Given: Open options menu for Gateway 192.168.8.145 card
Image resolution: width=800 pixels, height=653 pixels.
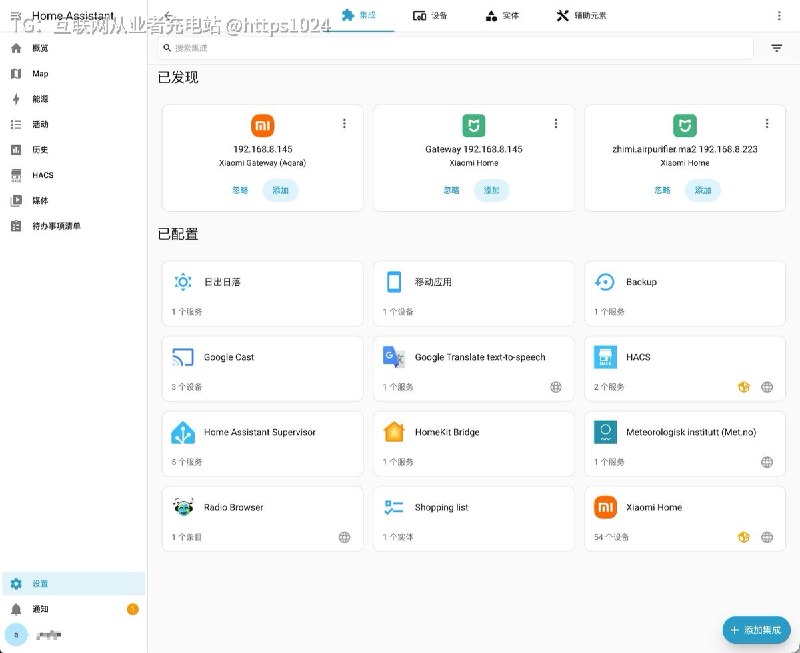Looking at the screenshot, I should pyautogui.click(x=556, y=123).
